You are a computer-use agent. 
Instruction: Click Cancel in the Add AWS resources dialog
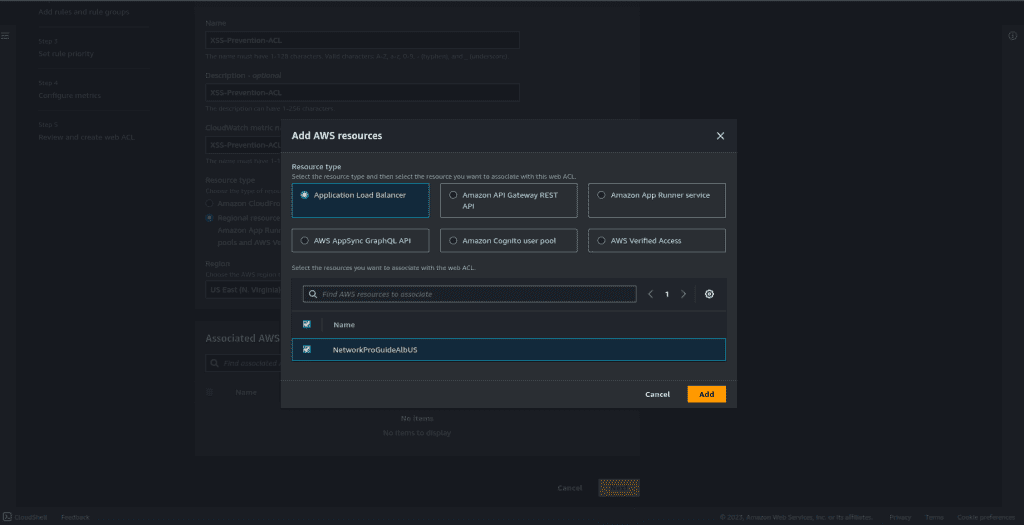coord(658,394)
